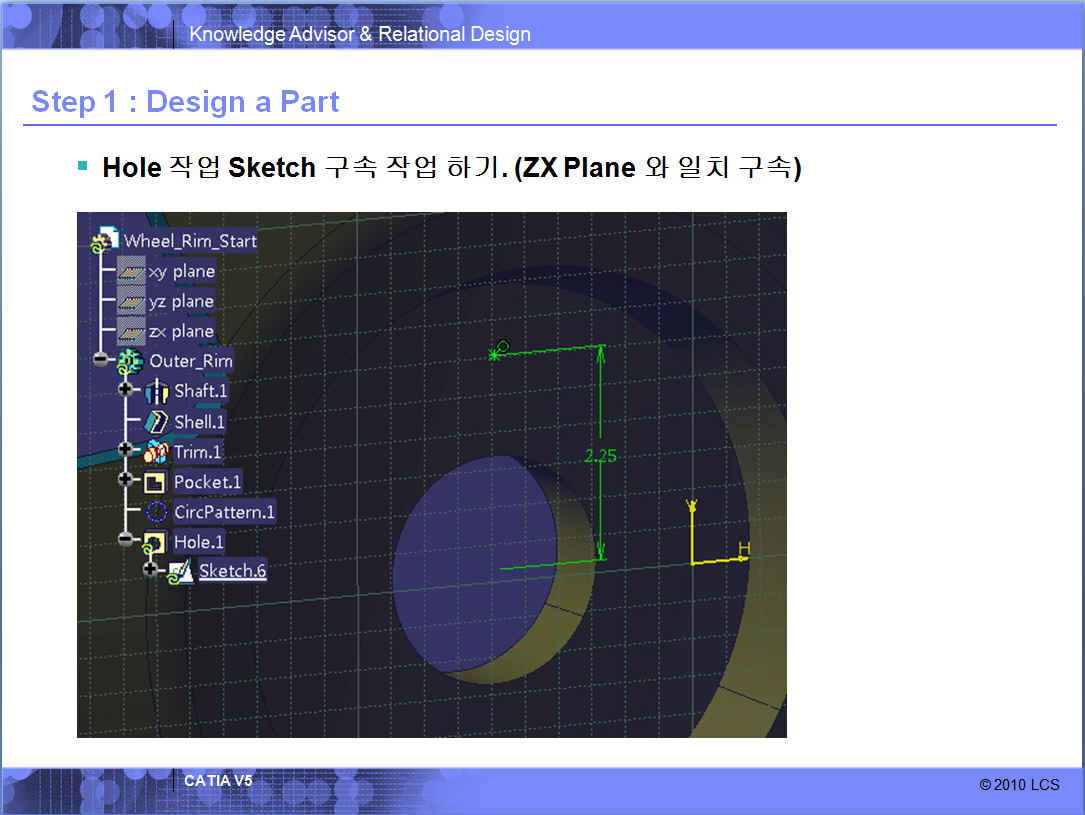Click the xy plane icon
Image resolution: width=1085 pixels, height=815 pixels.
pyautogui.click(x=131, y=272)
